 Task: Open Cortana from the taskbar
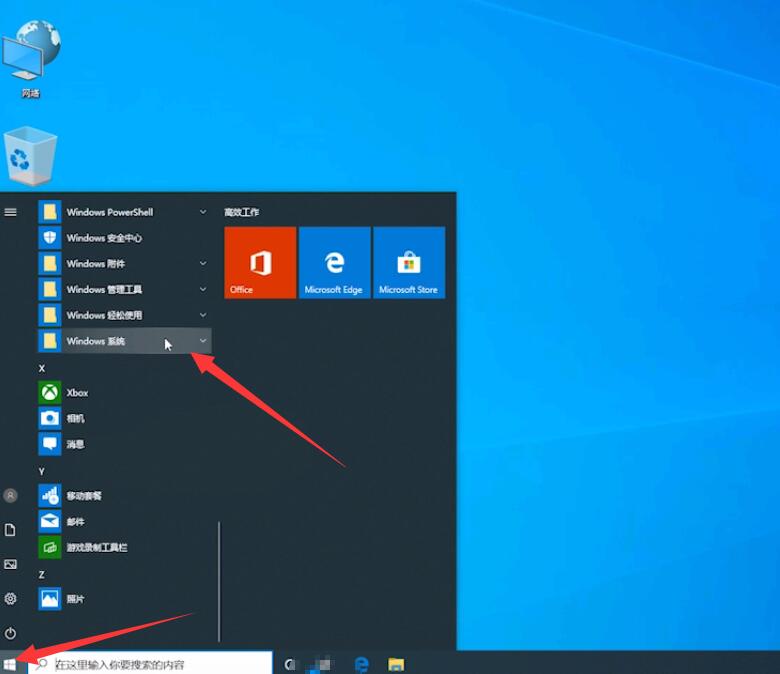pyautogui.click(x=290, y=665)
